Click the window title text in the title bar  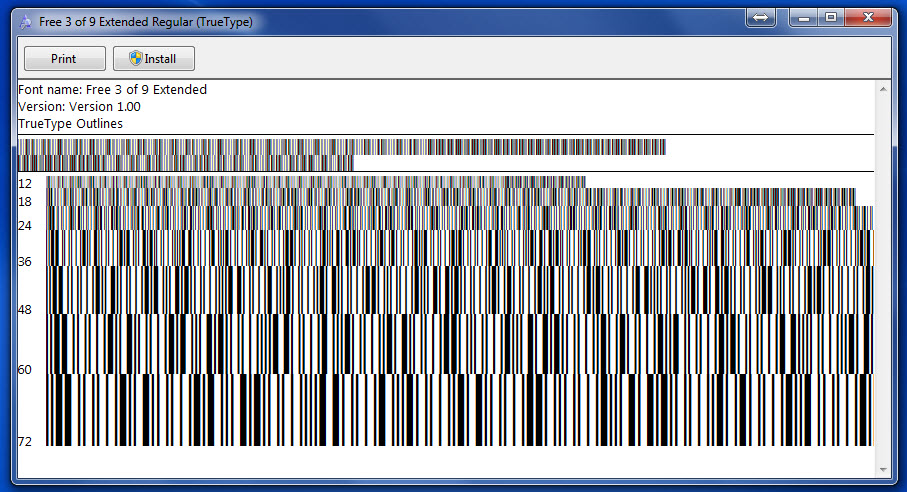146,21
